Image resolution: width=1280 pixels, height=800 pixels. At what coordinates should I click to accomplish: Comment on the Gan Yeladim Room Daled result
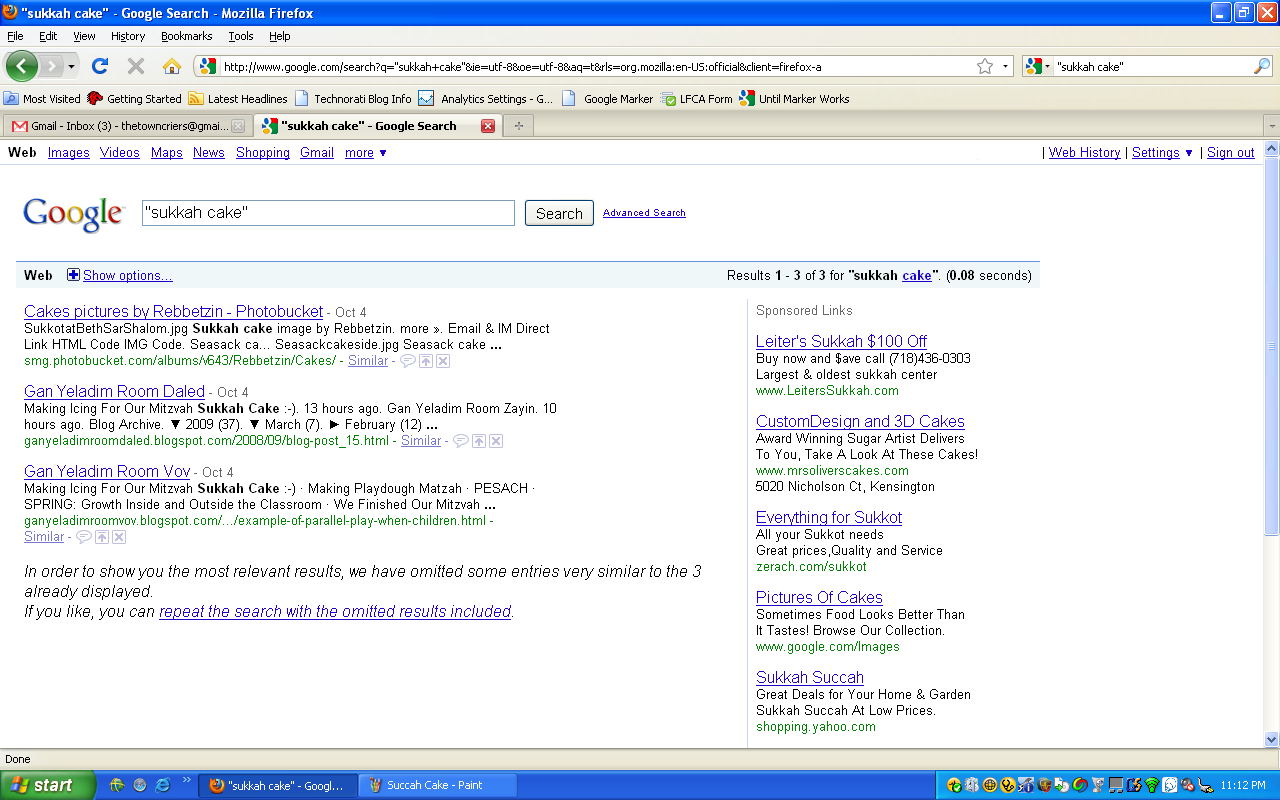tap(461, 441)
